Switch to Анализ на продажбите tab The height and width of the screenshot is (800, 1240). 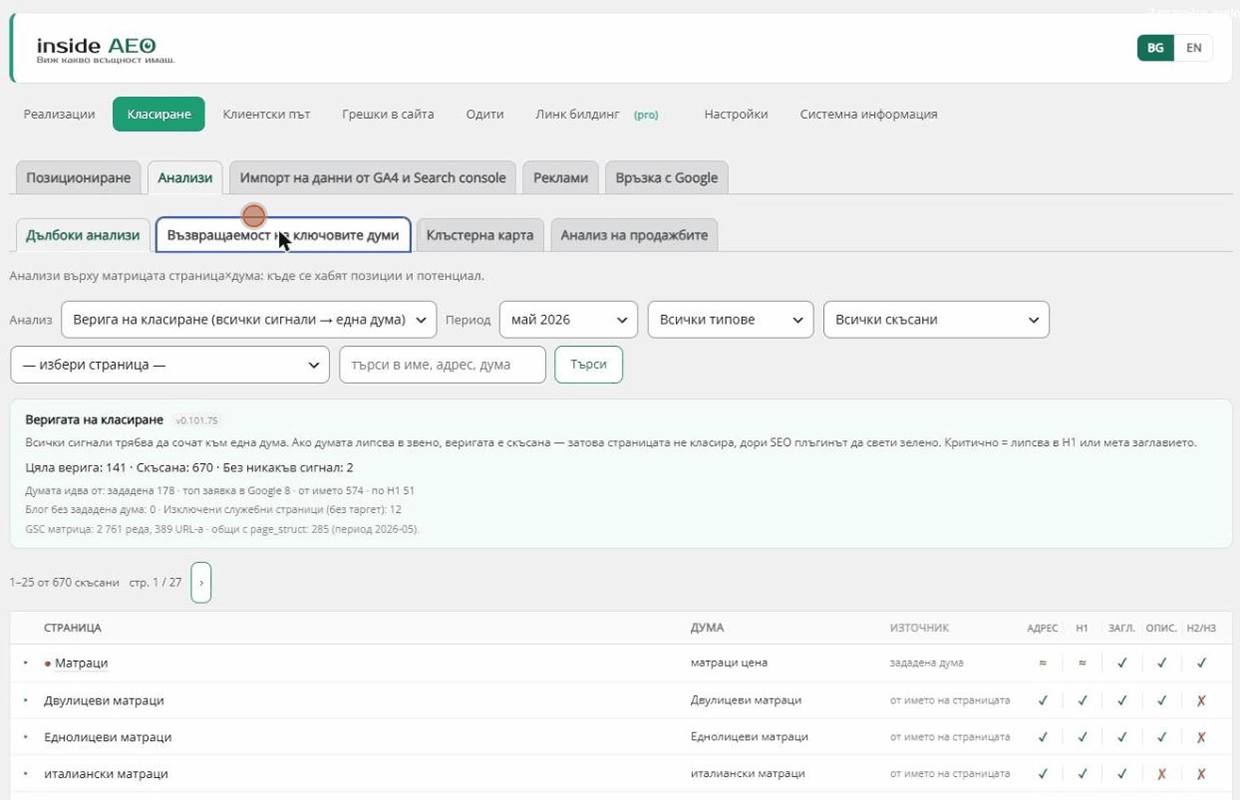(634, 235)
